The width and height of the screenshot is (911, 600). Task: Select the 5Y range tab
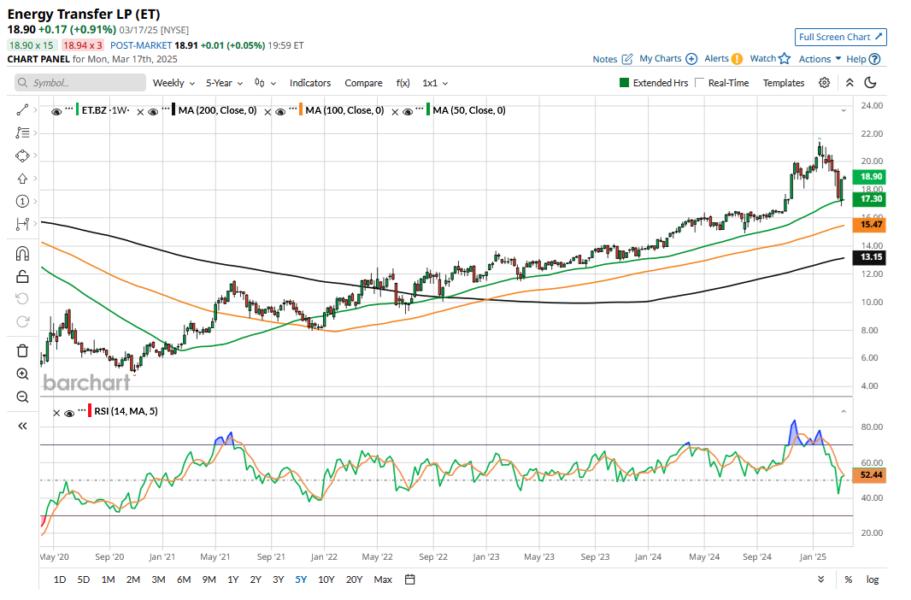(301, 579)
